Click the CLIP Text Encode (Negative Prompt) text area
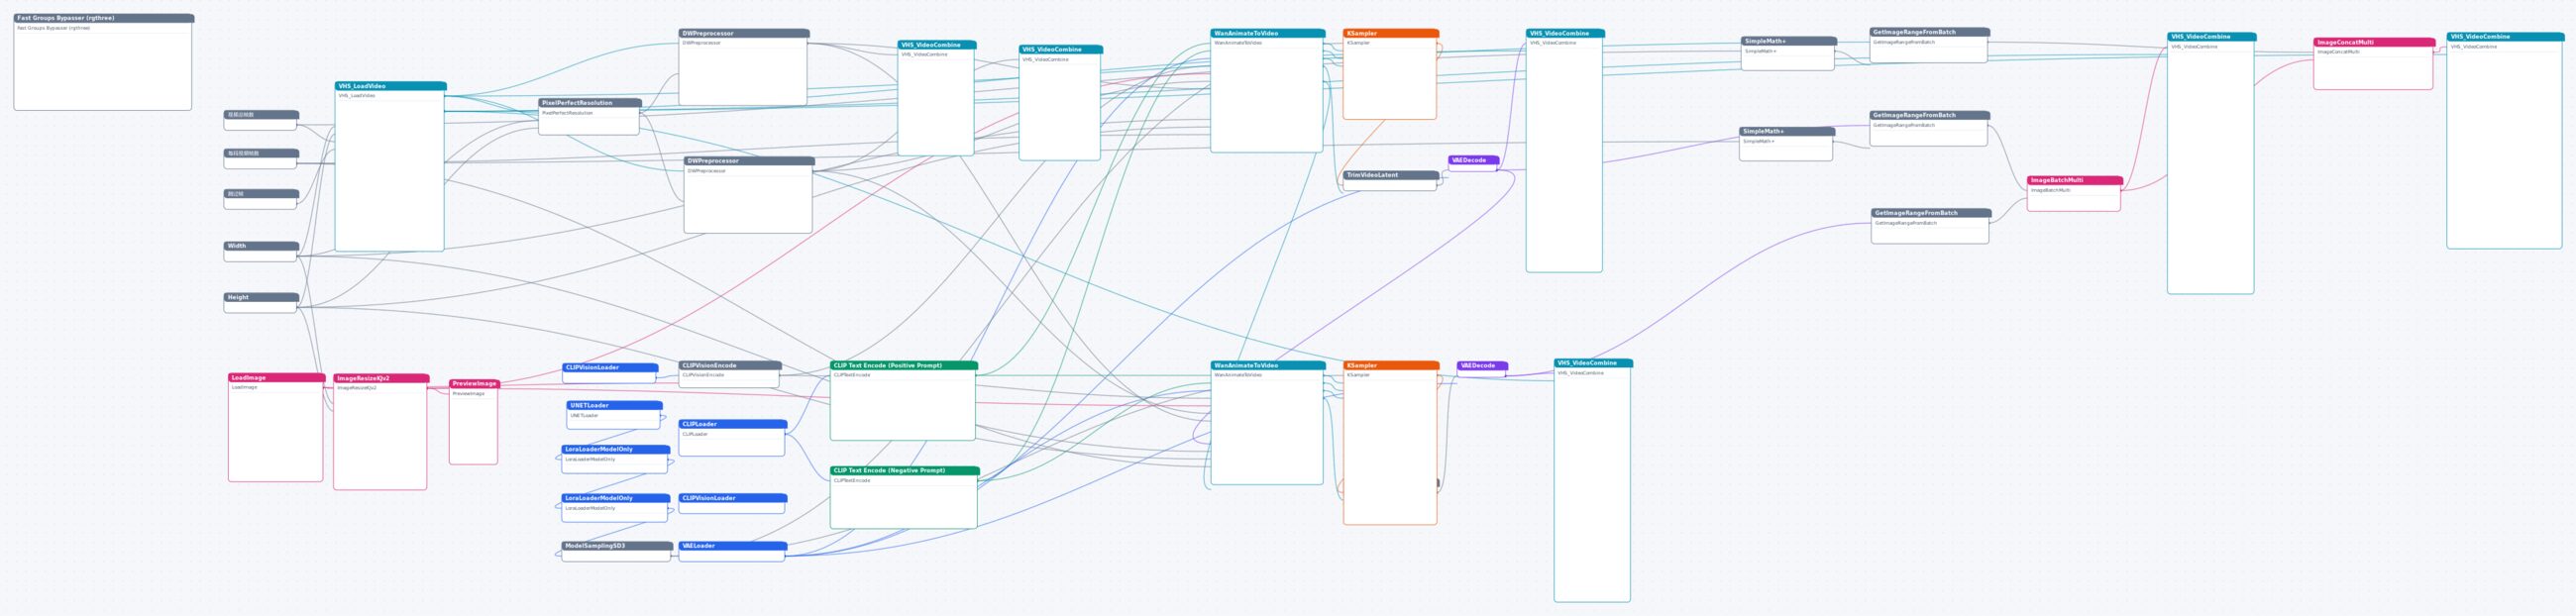Image resolution: width=2576 pixels, height=616 pixels. 903,505
